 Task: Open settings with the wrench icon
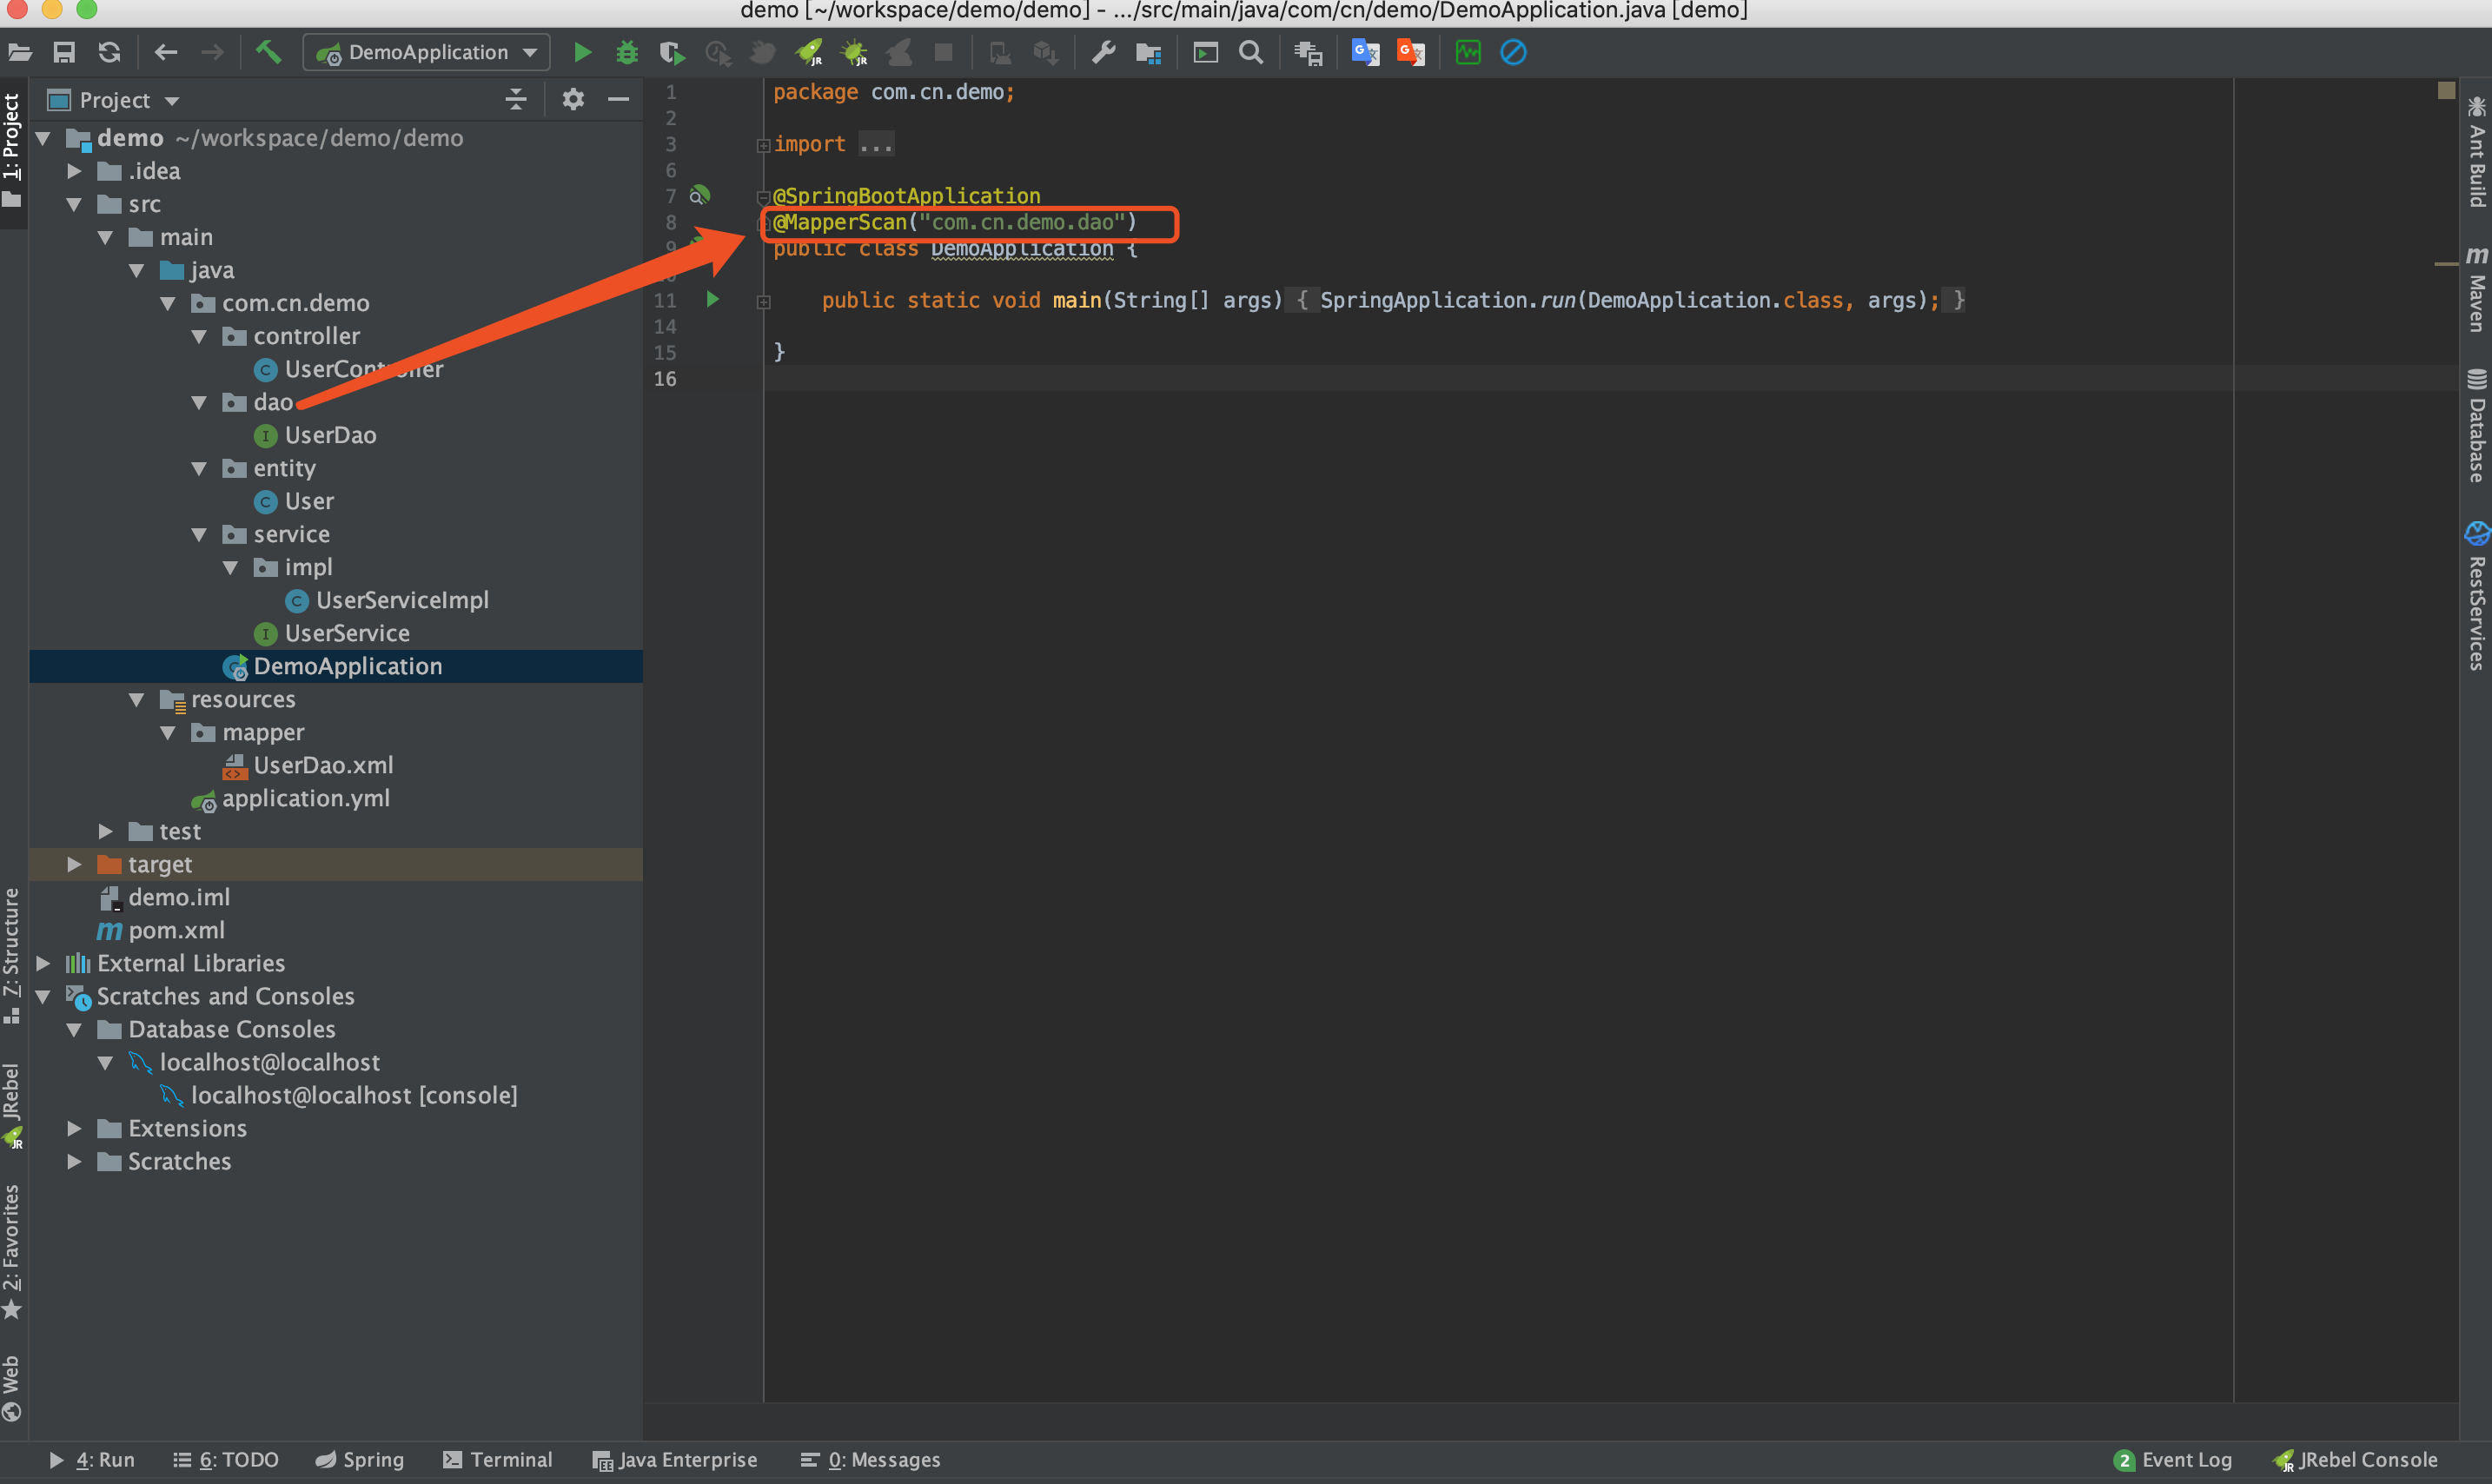pos(1103,52)
